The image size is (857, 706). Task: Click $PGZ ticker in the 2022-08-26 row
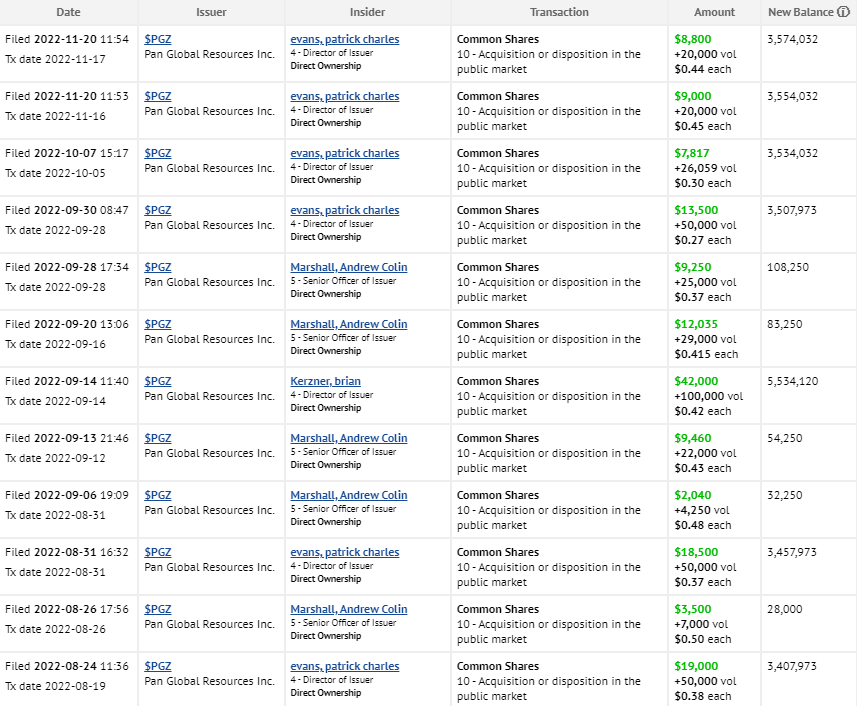(x=157, y=609)
